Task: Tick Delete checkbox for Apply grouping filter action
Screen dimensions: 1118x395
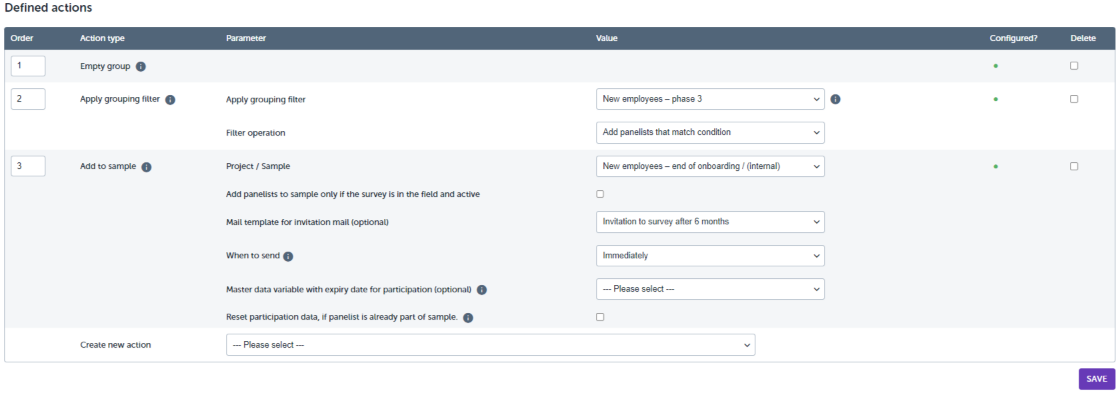Action: [1074, 99]
